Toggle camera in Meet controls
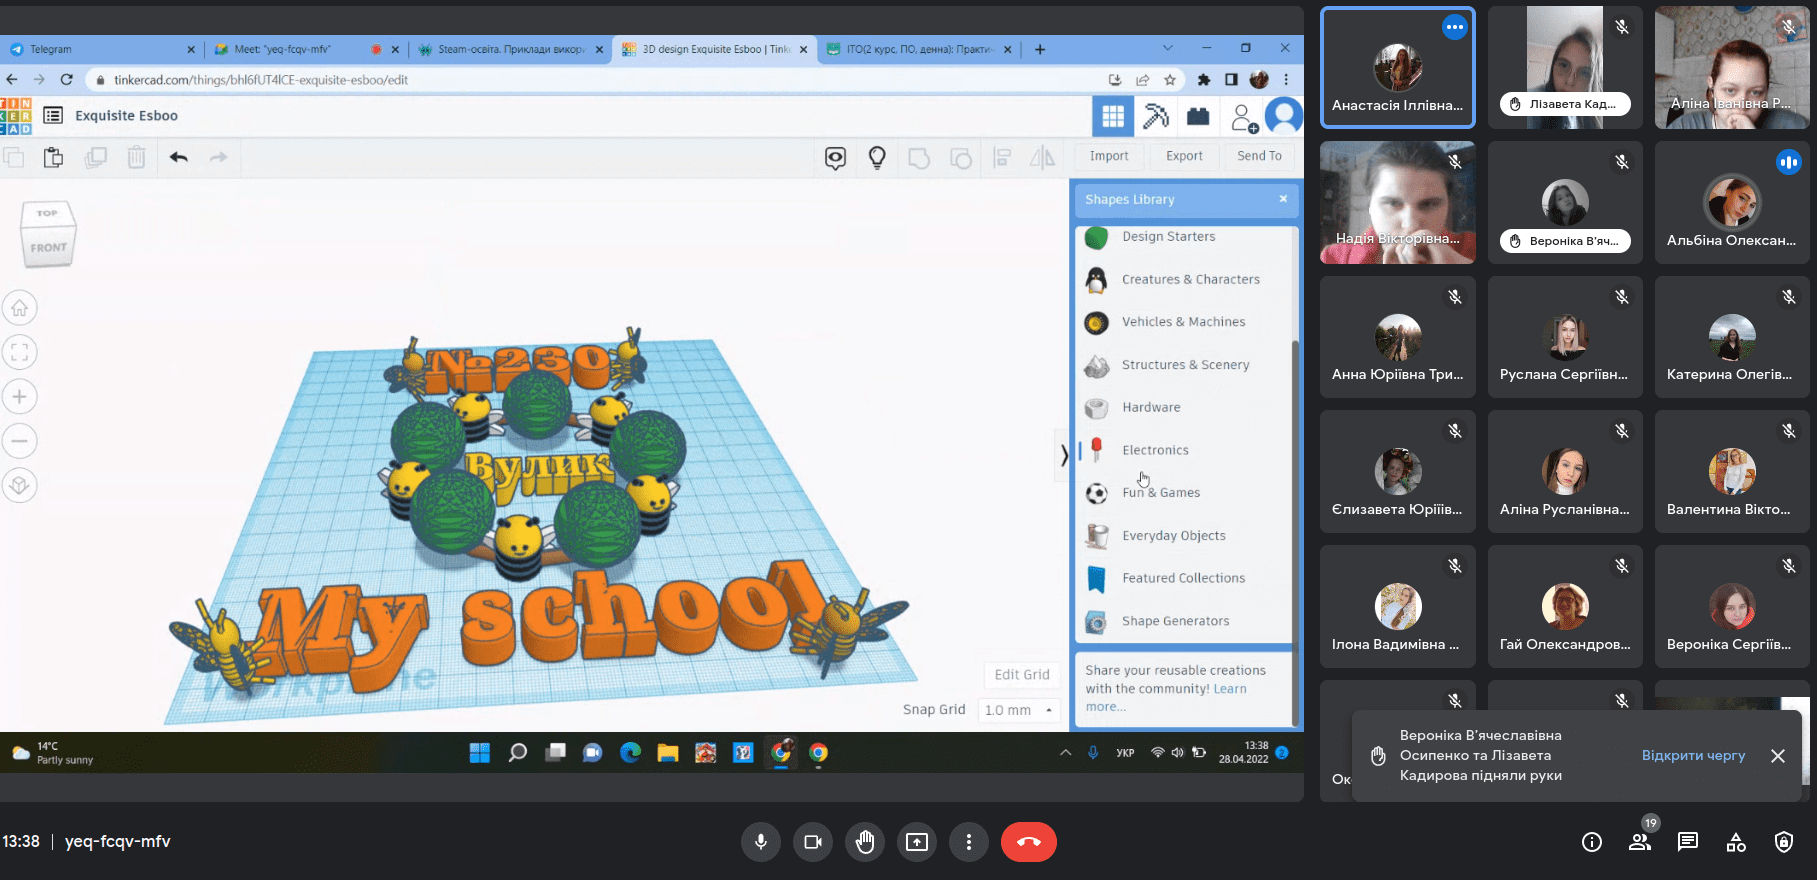The height and width of the screenshot is (880, 1817). (812, 842)
